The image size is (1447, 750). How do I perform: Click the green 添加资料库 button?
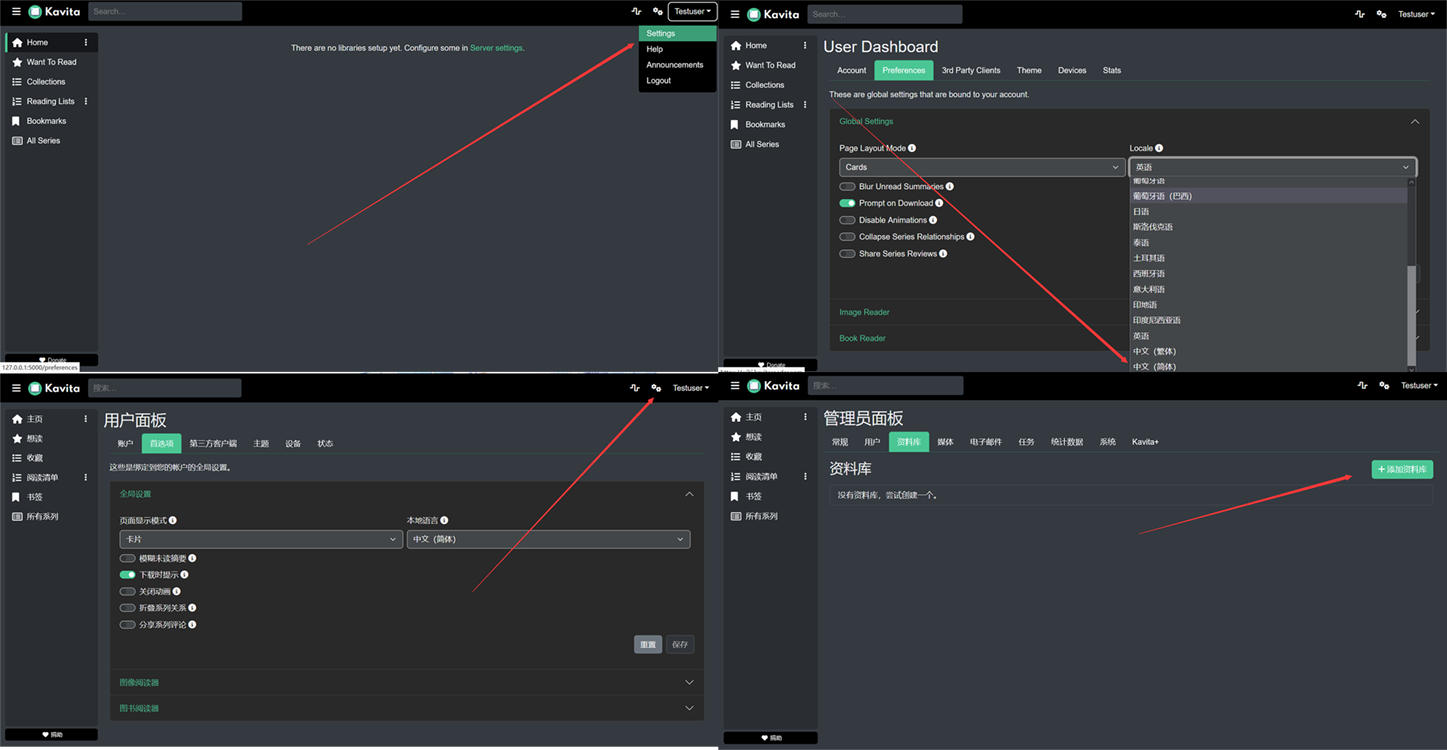pyautogui.click(x=1402, y=469)
